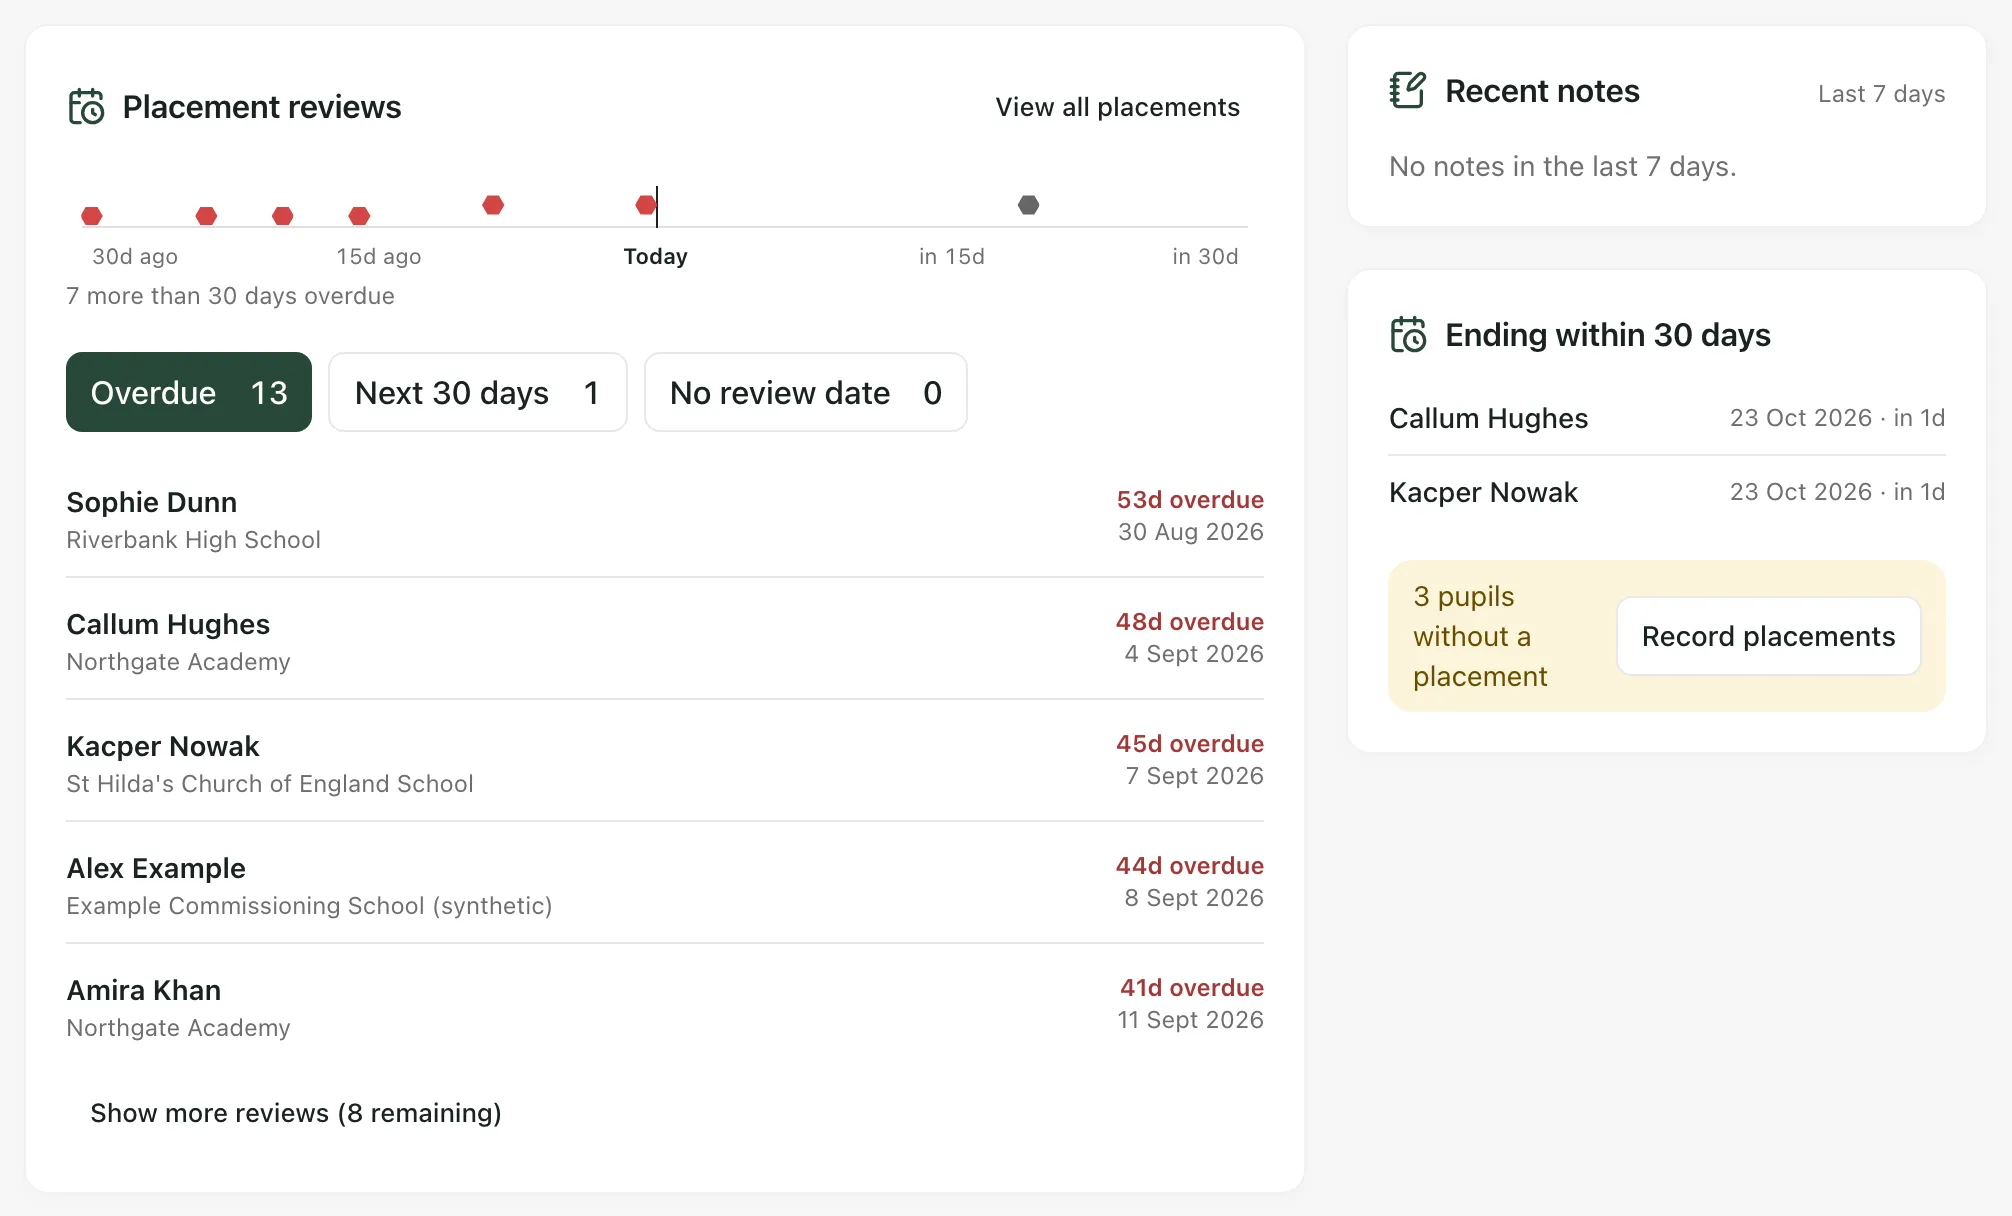This screenshot has width=2012, height=1216.
Task: Click the in 15d timeline label
Action: (952, 256)
